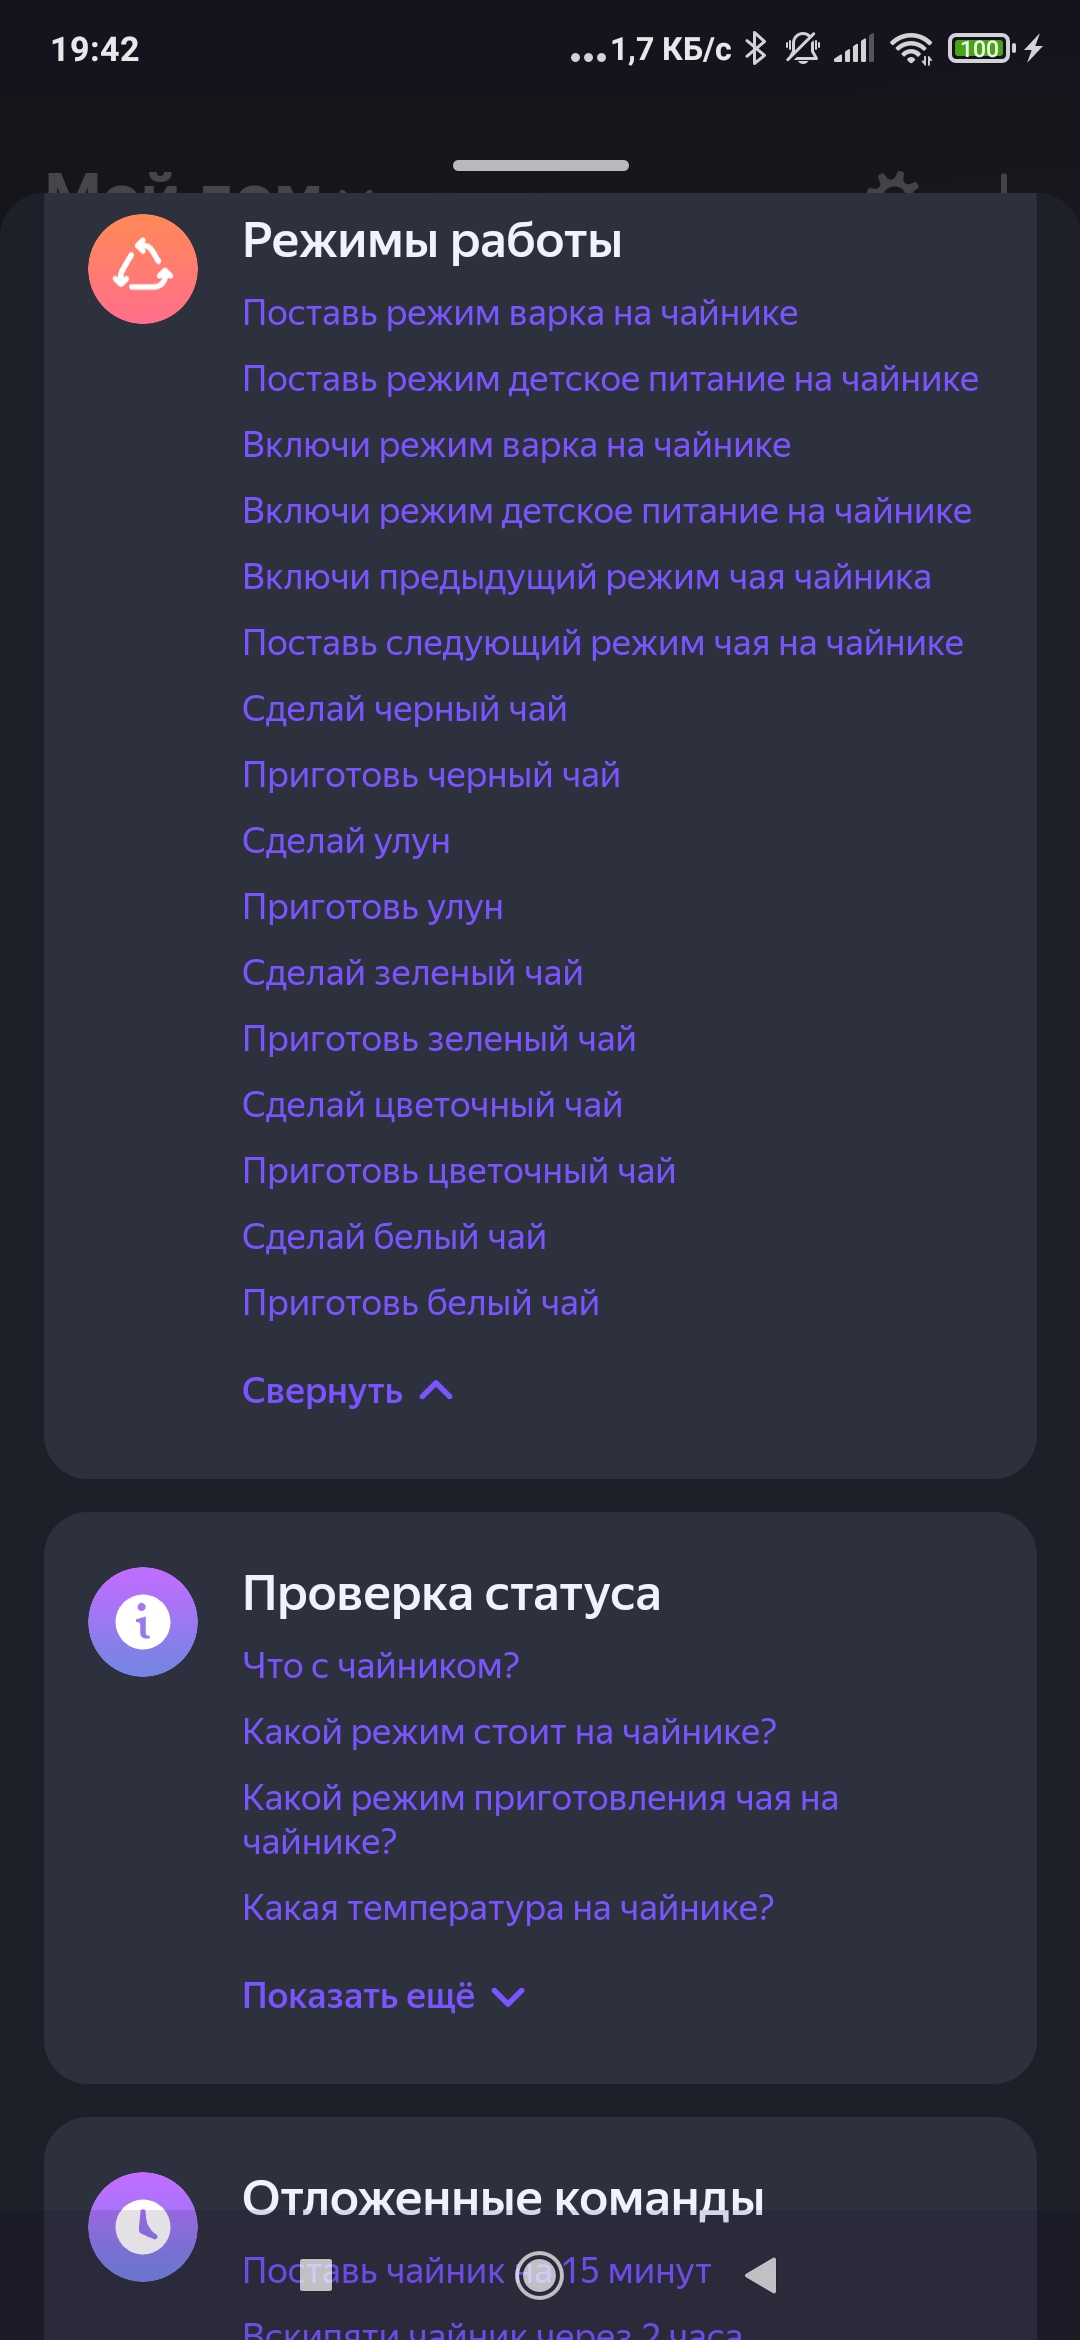
Task: Select "Какая температура на чайнике?" query
Action: tap(508, 1908)
